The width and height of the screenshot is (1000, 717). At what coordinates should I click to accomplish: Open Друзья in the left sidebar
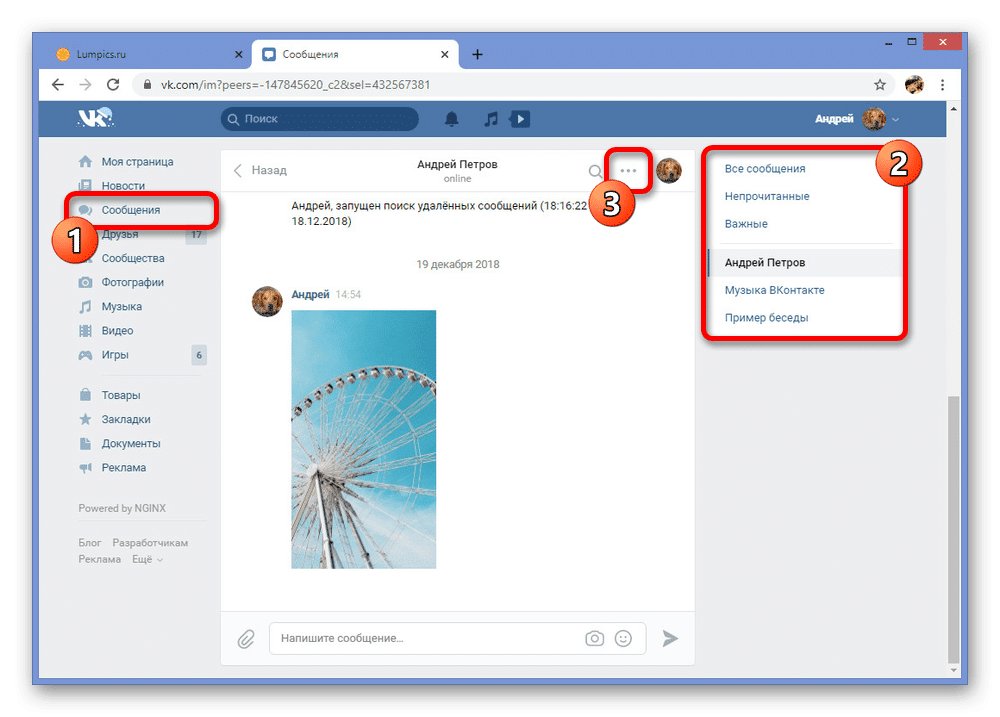click(x=122, y=235)
